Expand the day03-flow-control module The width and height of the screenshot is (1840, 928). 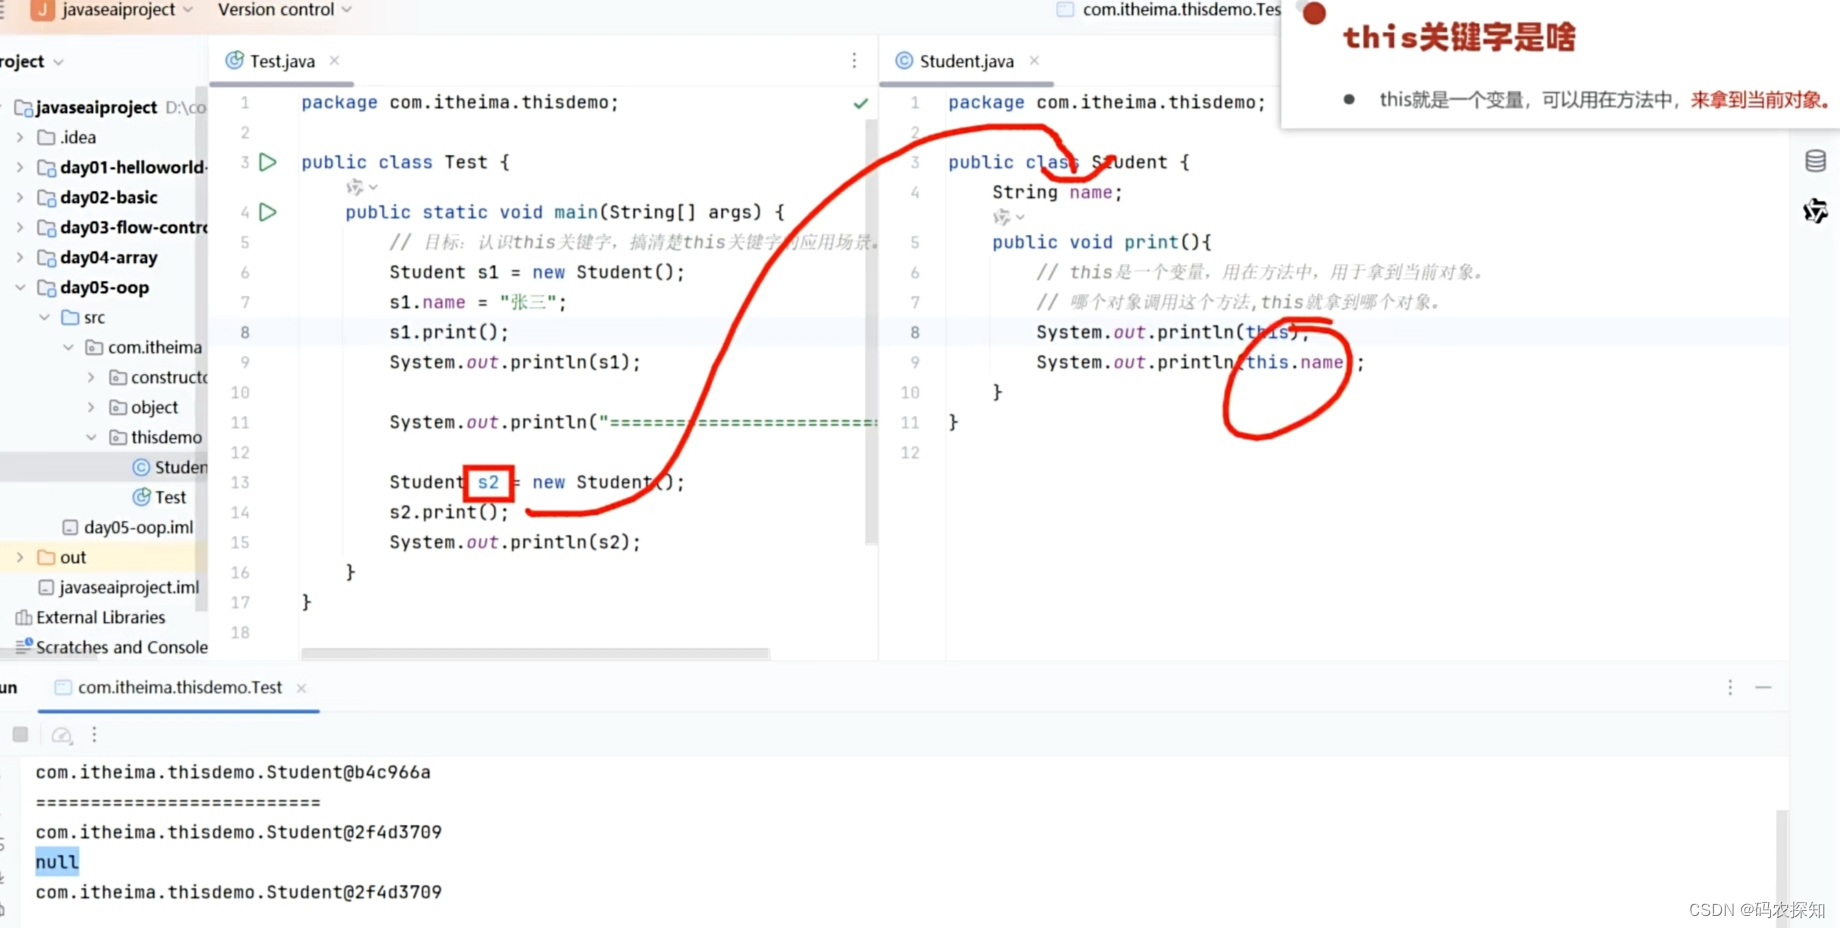pos(20,227)
